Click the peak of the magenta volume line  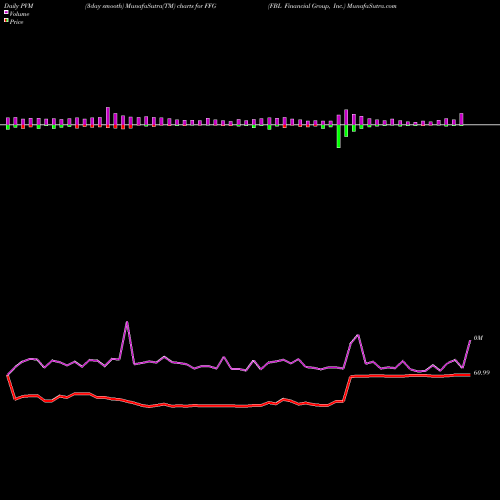coord(127,322)
